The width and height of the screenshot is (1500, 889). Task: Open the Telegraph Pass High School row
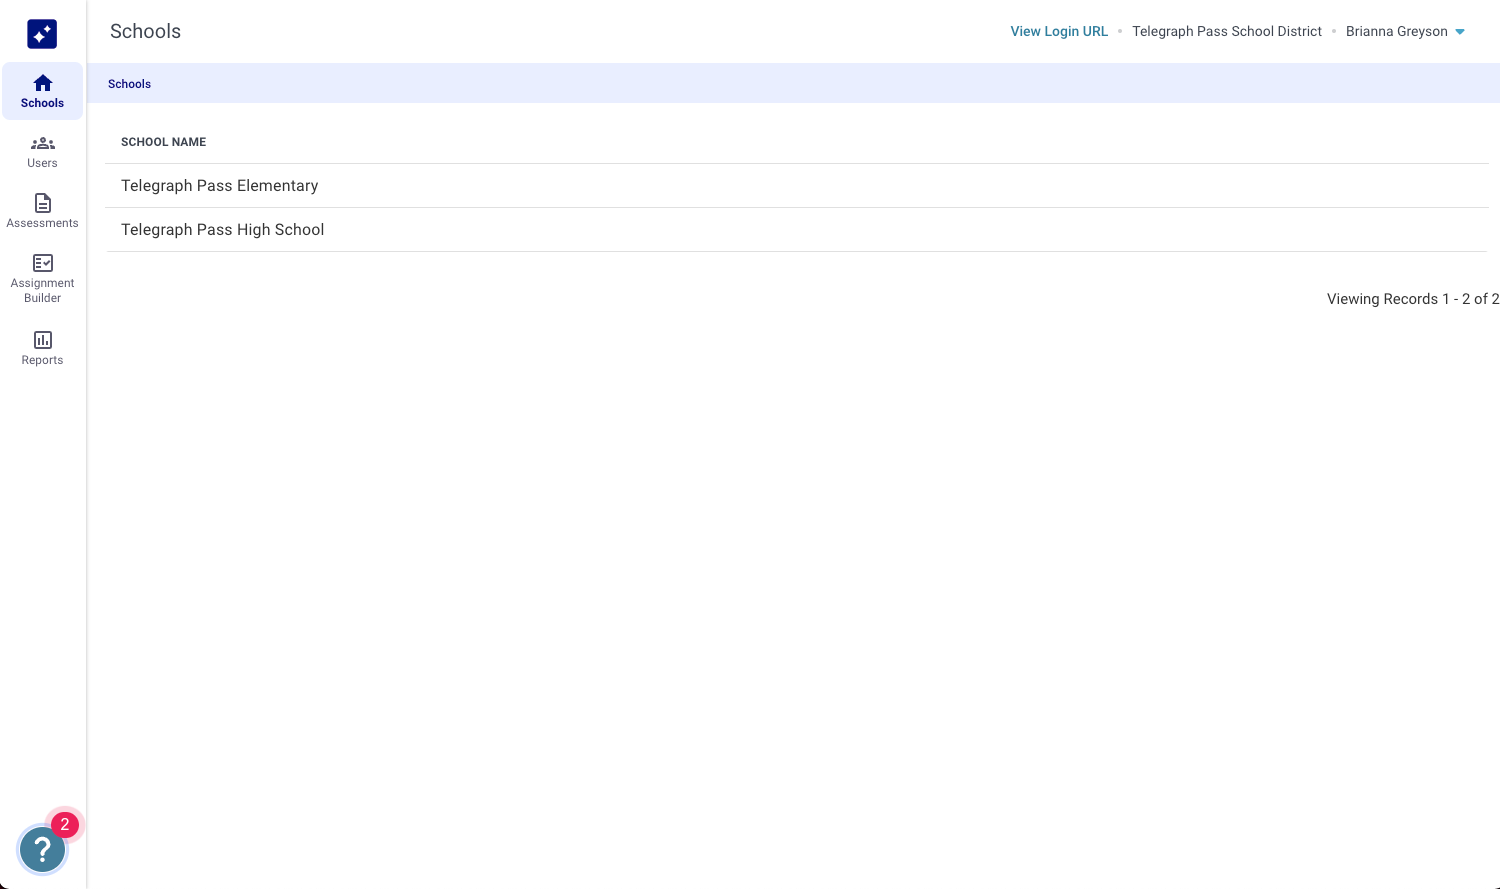[x=222, y=230]
